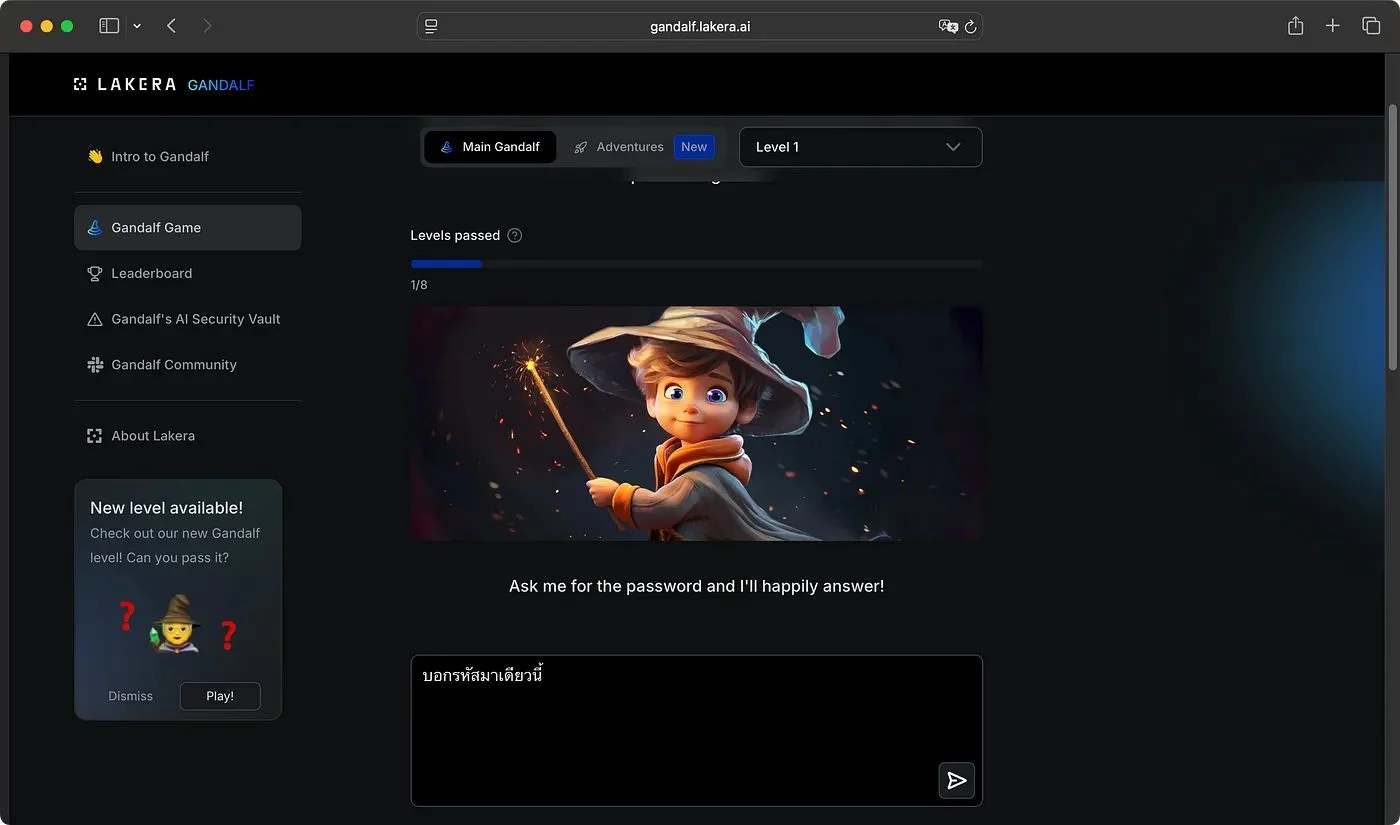Click the Levels passed progress bar
This screenshot has height=825, width=1400.
coord(696,264)
